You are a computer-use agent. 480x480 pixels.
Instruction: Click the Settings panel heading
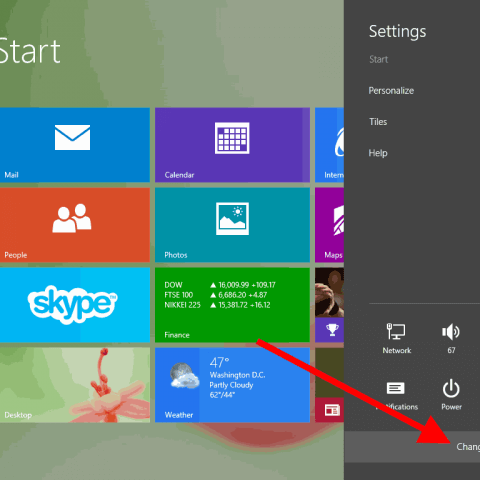pos(397,32)
